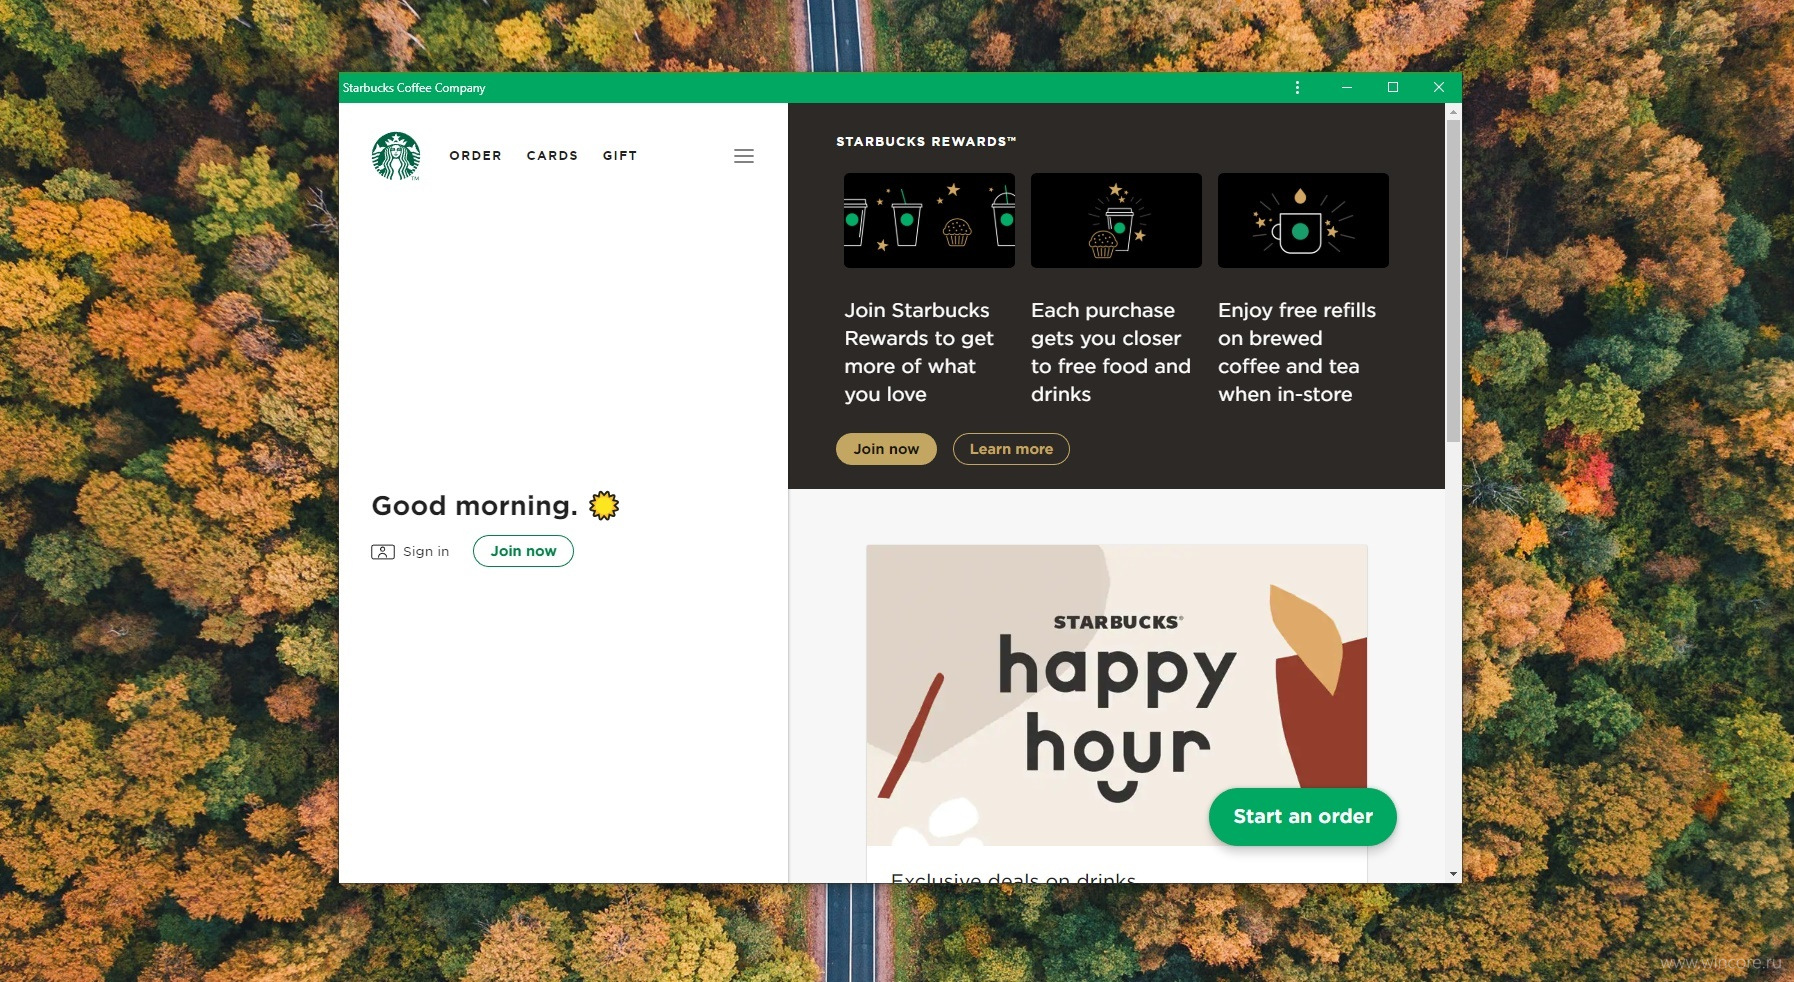The width and height of the screenshot is (1794, 982).
Task: Click the Sign in link
Action: click(426, 552)
